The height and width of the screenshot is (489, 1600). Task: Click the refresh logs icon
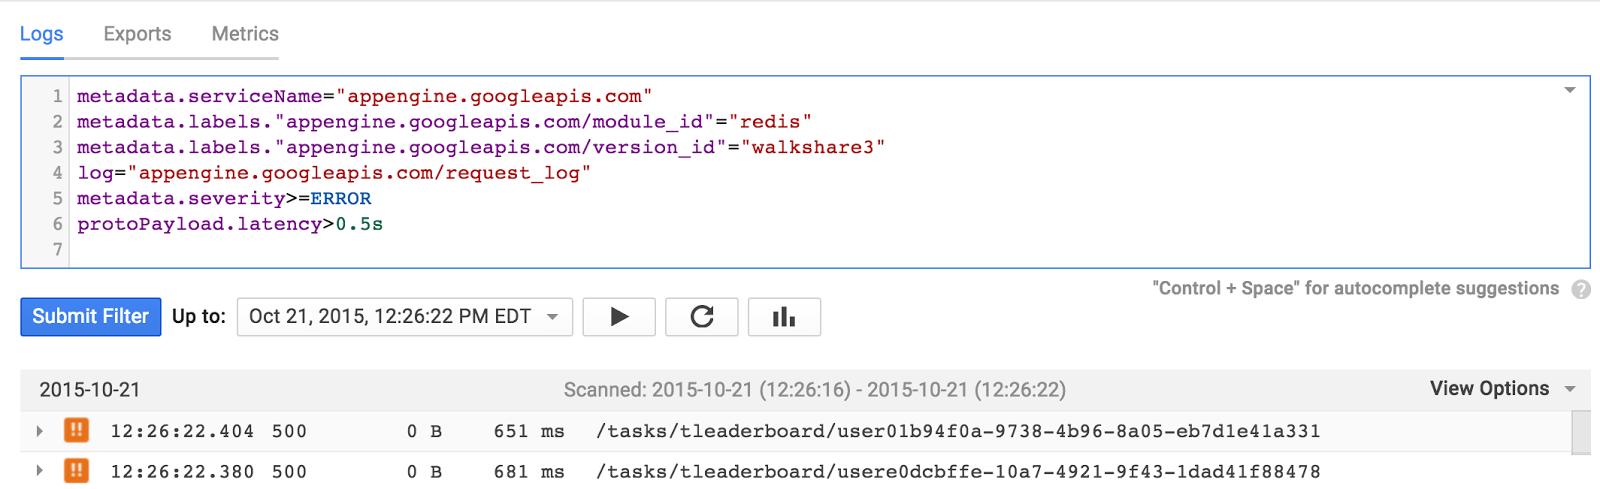[x=702, y=317]
